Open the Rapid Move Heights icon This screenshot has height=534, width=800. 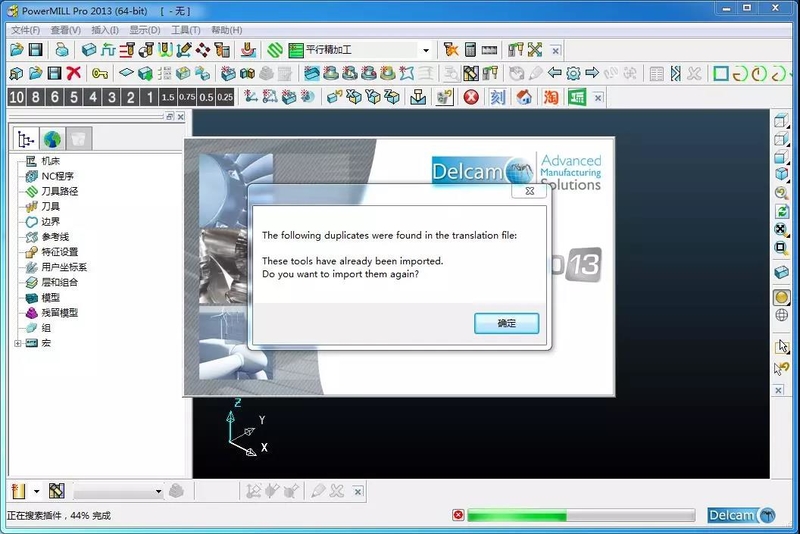127,49
